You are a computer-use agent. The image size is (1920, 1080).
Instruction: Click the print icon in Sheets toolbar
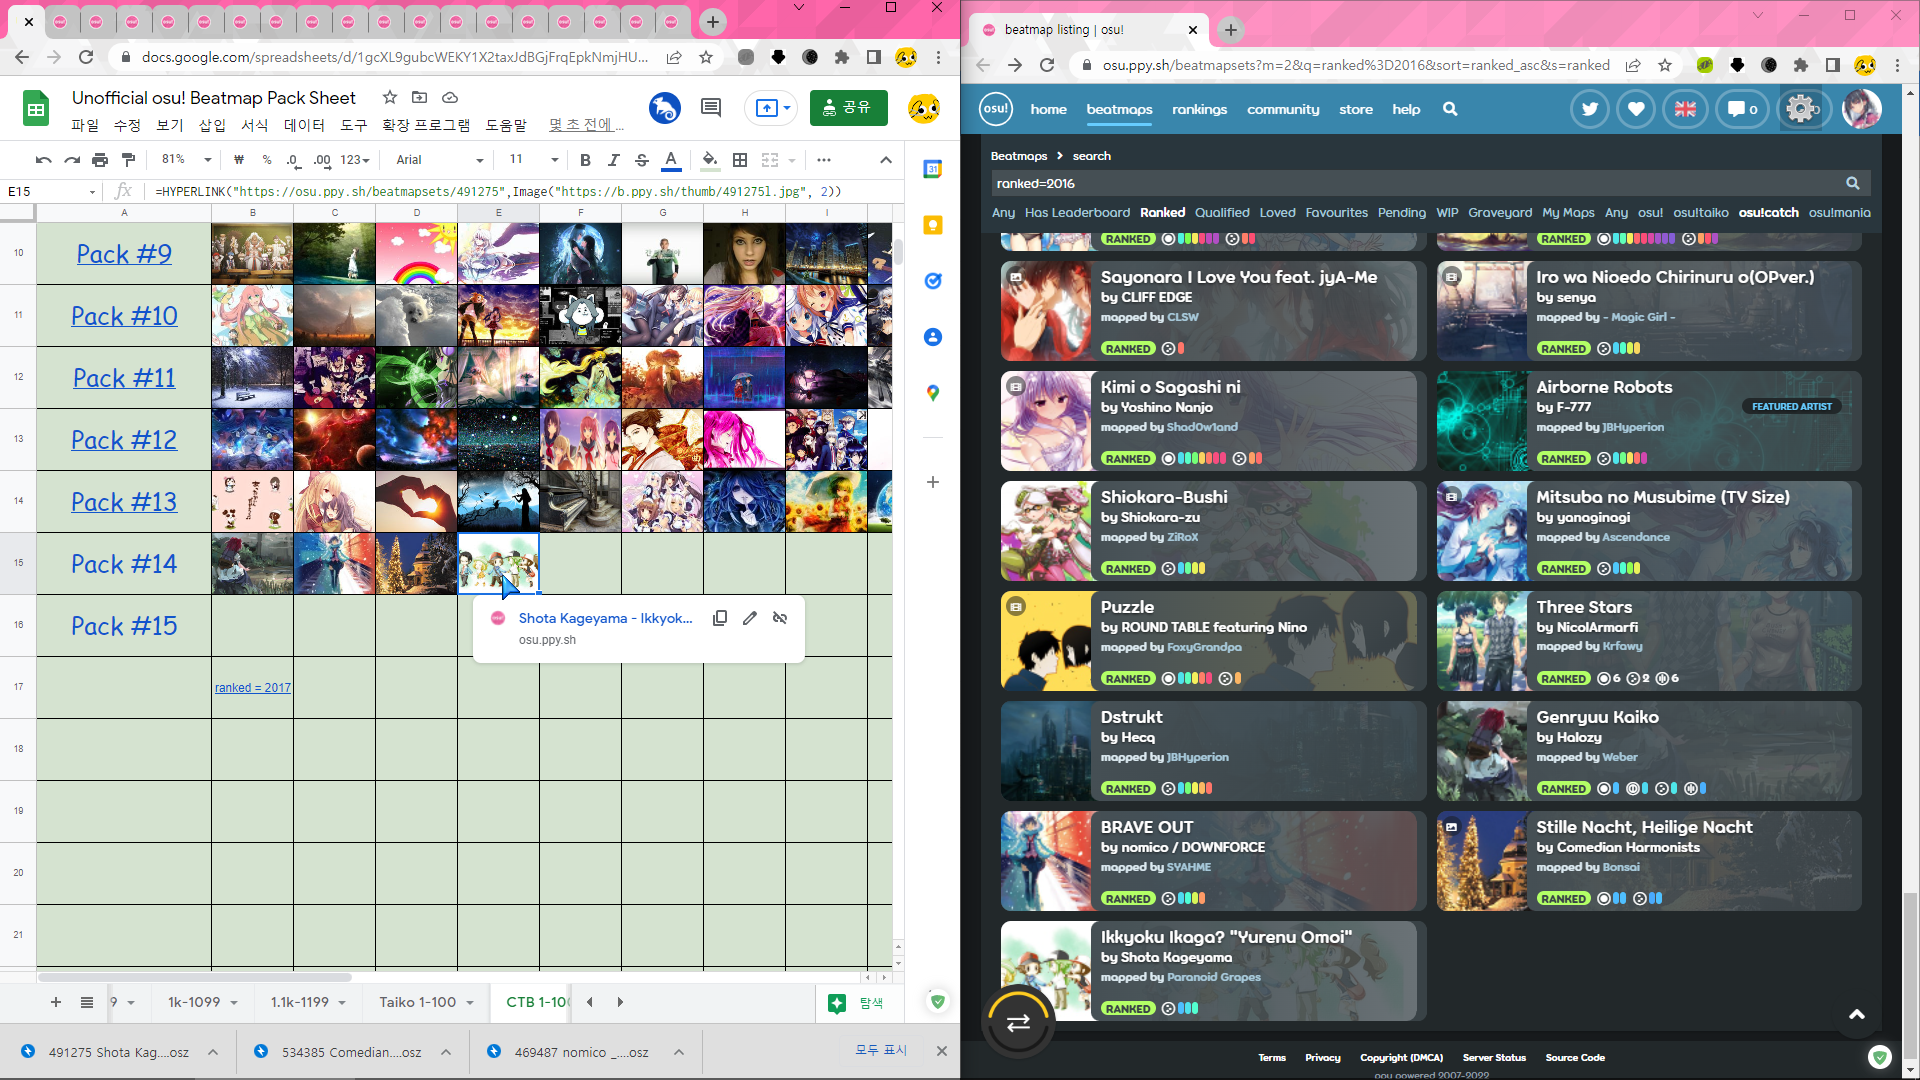click(100, 160)
